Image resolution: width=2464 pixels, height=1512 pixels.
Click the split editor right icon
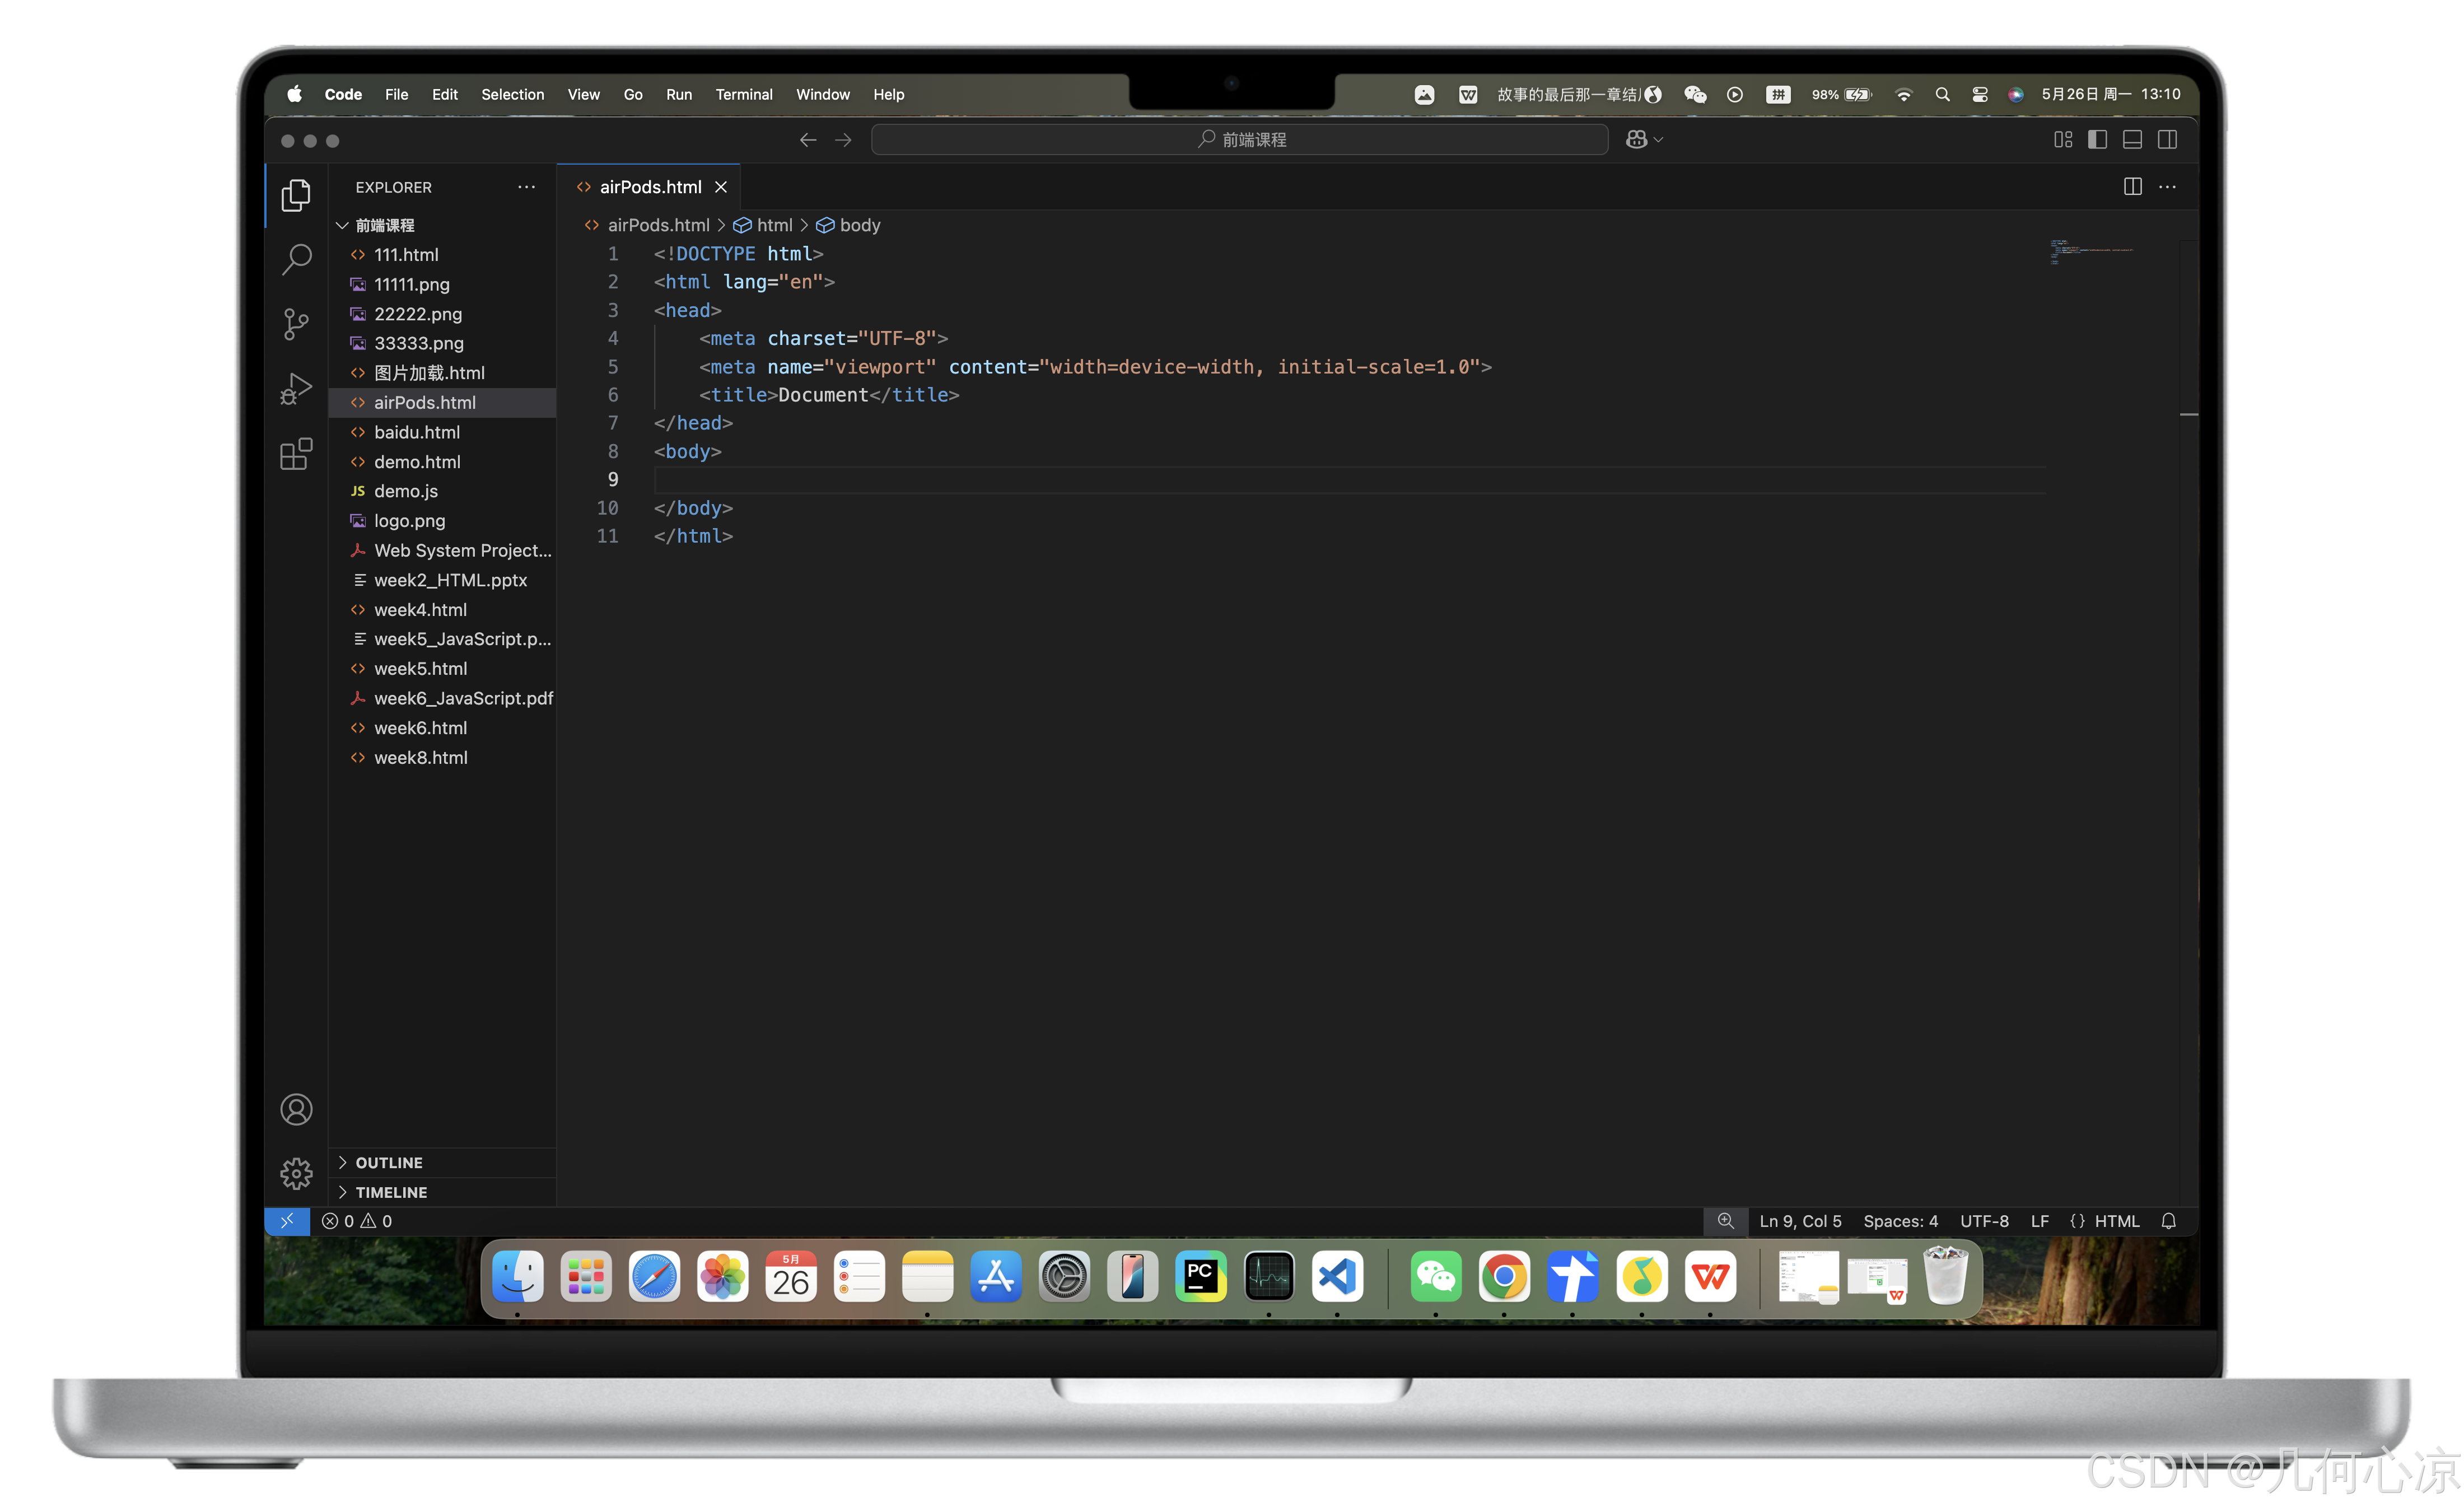[x=2132, y=187]
